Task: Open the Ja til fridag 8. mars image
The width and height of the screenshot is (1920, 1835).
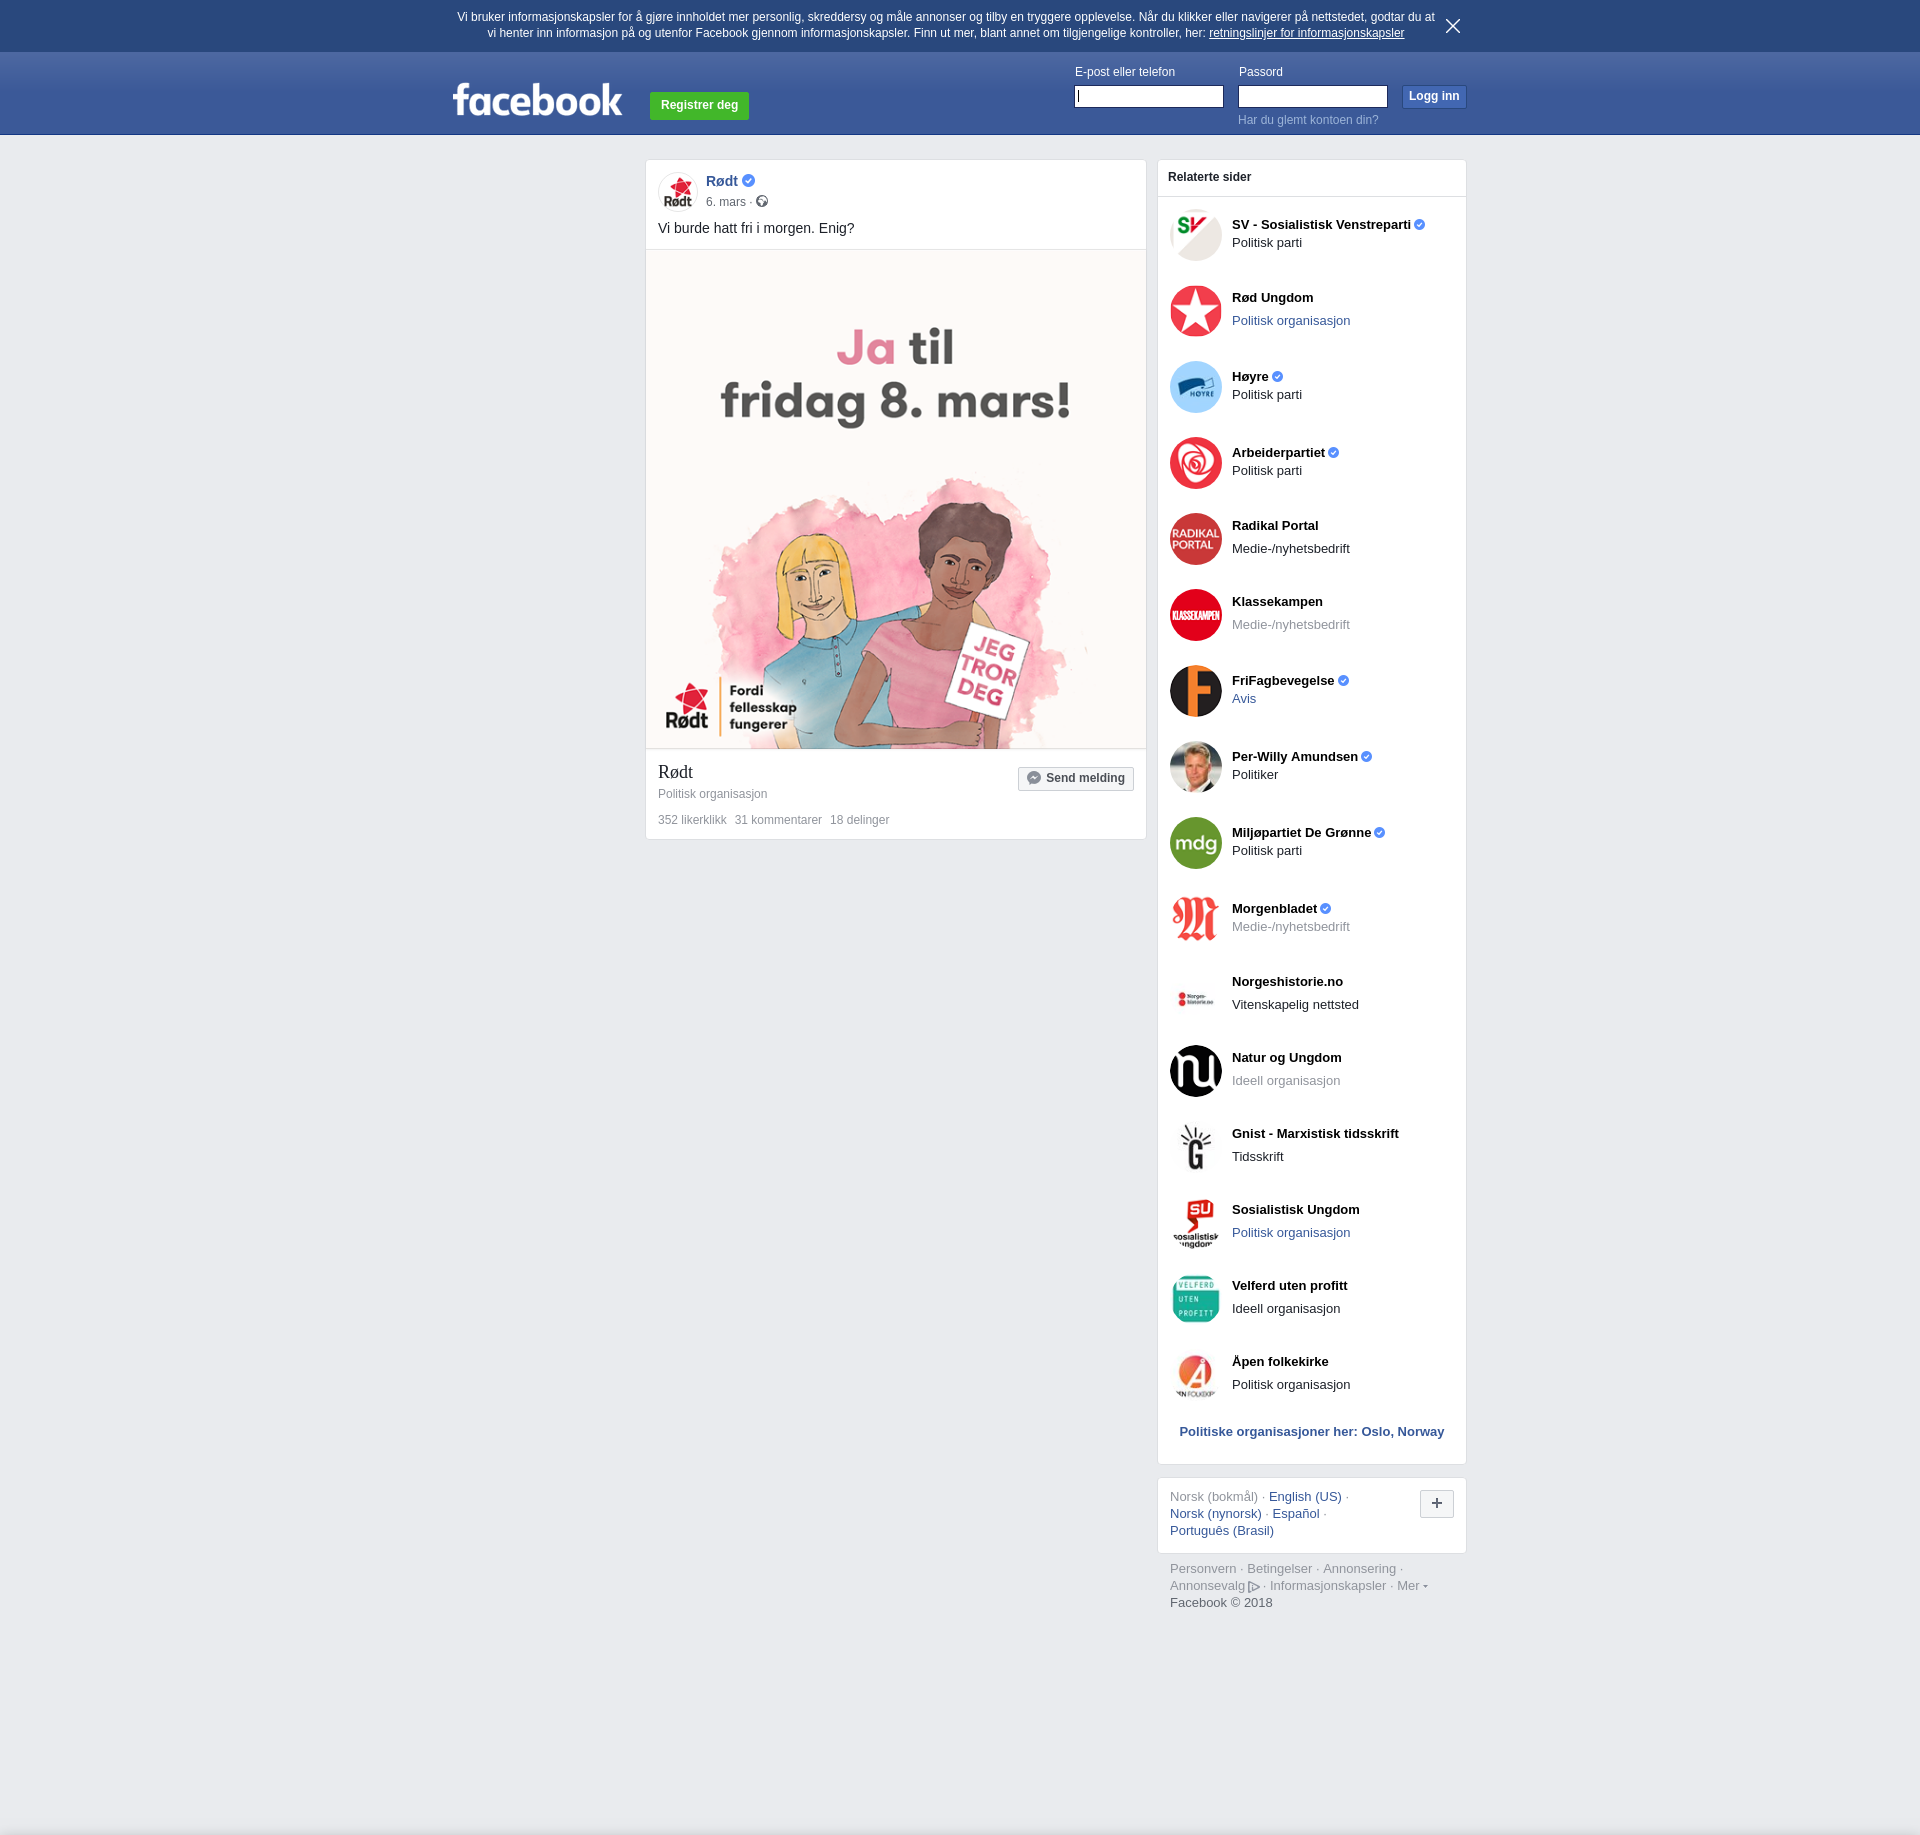Action: coord(896,499)
